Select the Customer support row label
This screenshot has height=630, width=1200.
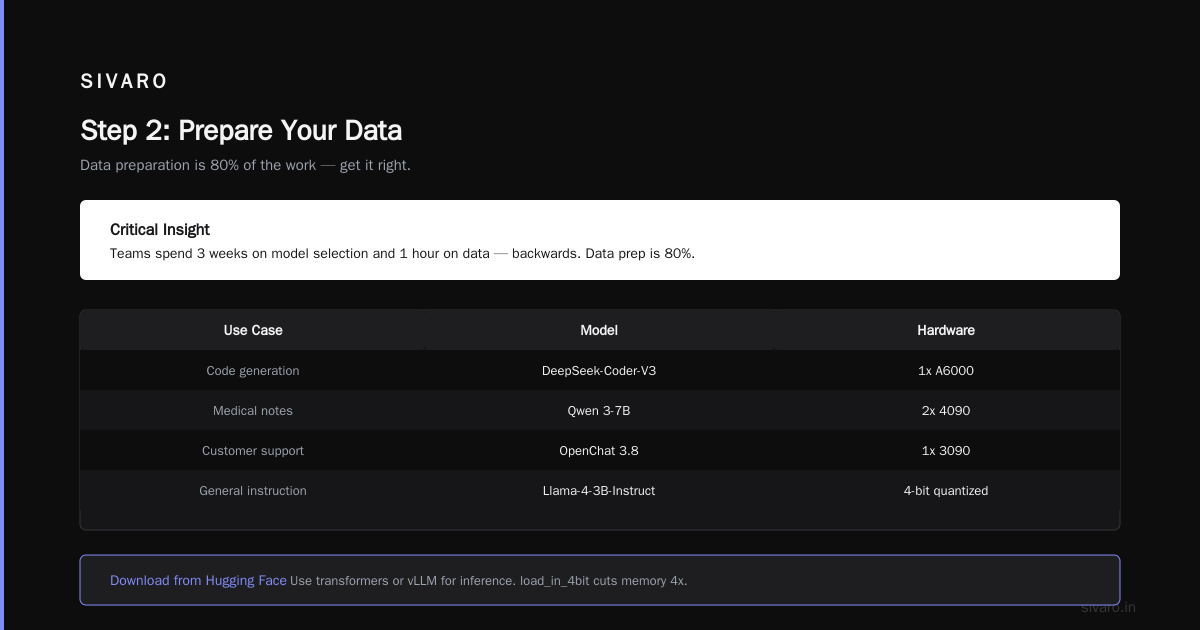click(x=253, y=450)
